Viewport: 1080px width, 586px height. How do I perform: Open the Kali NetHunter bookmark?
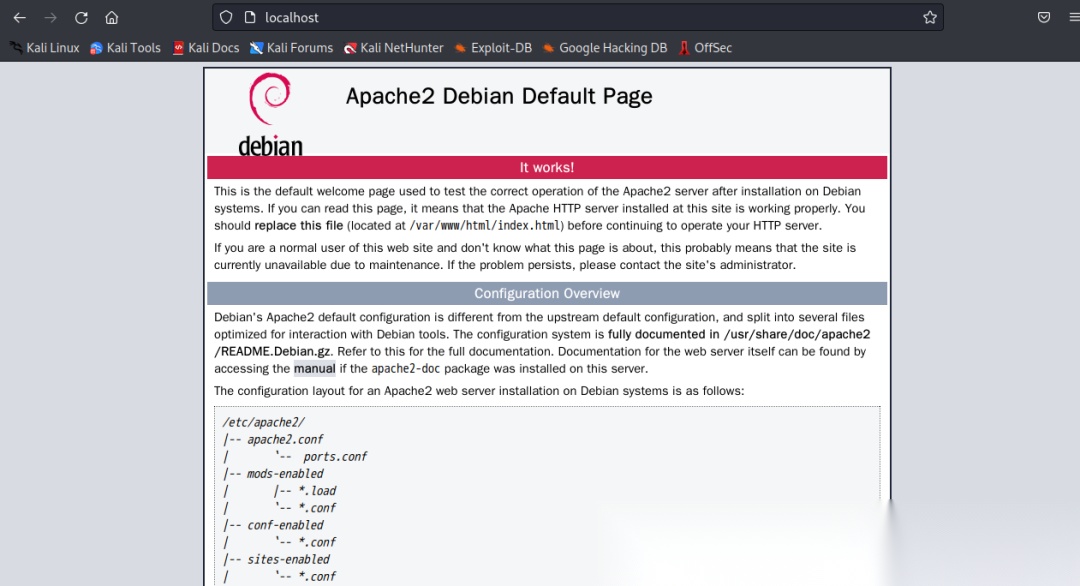coord(394,47)
